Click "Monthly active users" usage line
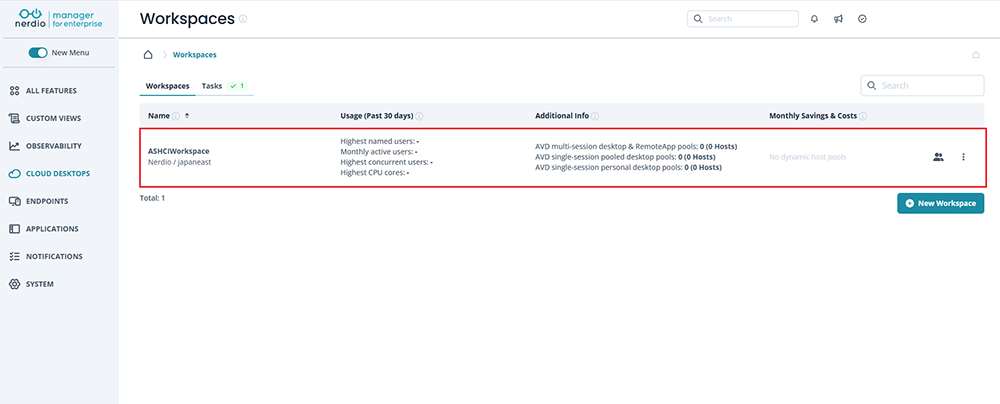Screen dimensions: 1000x404 tap(379, 152)
